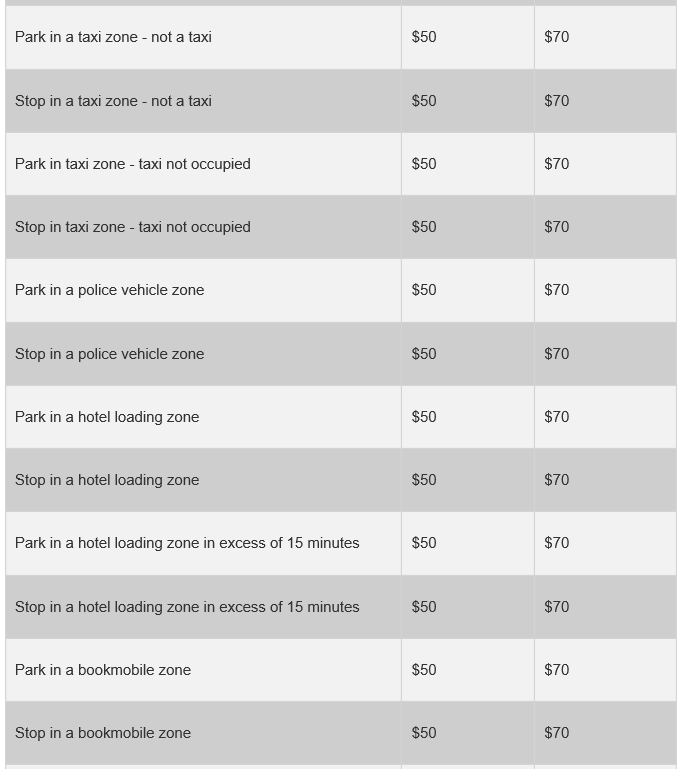Screen dimensions: 684x769
Task: Select 'Stop in a taxi zone - not a taxi' row
Action: (113, 101)
